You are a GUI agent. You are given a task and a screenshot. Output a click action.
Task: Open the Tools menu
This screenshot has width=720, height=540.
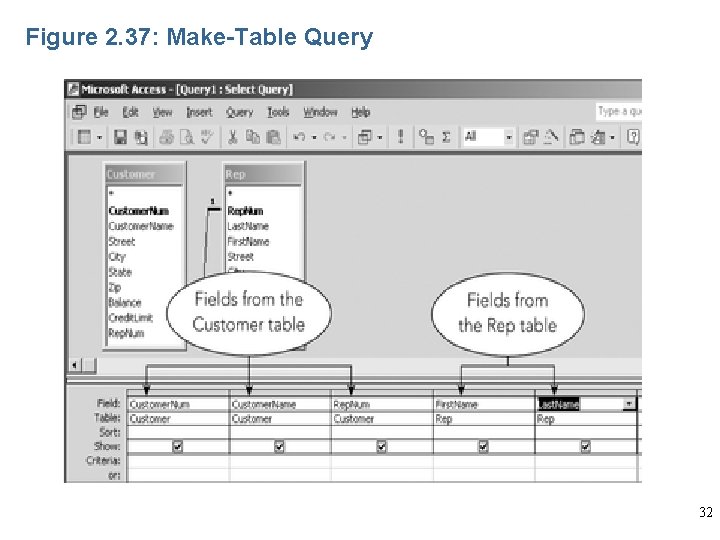[278, 112]
